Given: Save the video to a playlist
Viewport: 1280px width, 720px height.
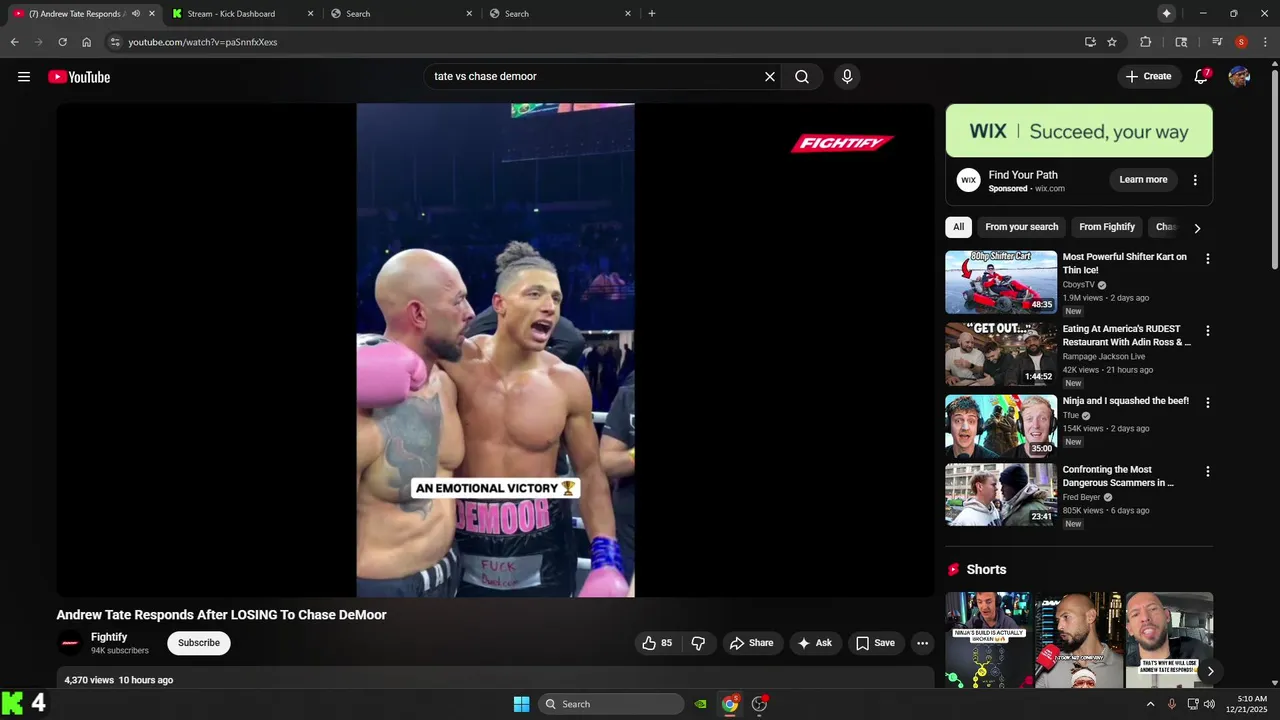Looking at the screenshot, I should (x=875, y=643).
